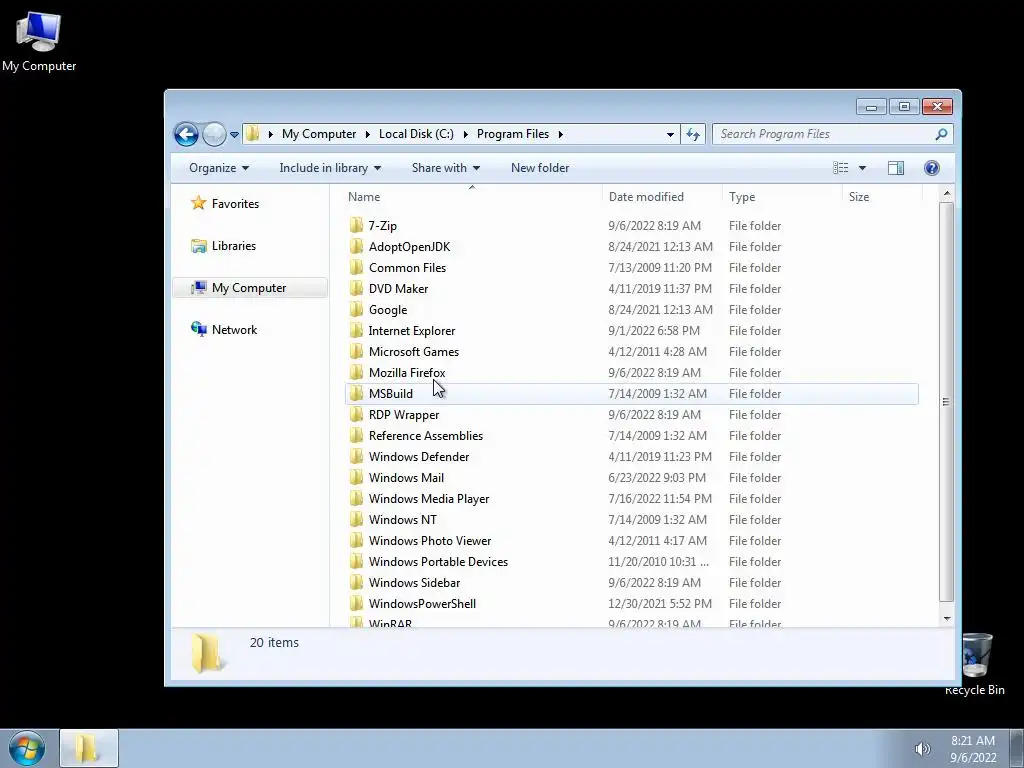Select the Windows Media Player folder icon
This screenshot has width=1024, height=768.
tap(356, 499)
